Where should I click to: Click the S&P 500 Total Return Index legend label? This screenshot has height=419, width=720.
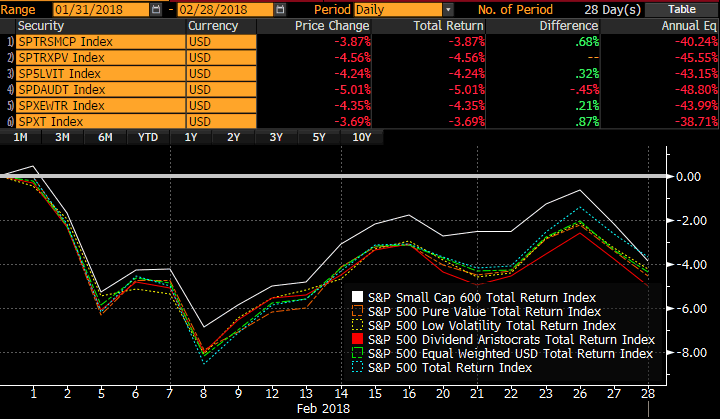450,368
